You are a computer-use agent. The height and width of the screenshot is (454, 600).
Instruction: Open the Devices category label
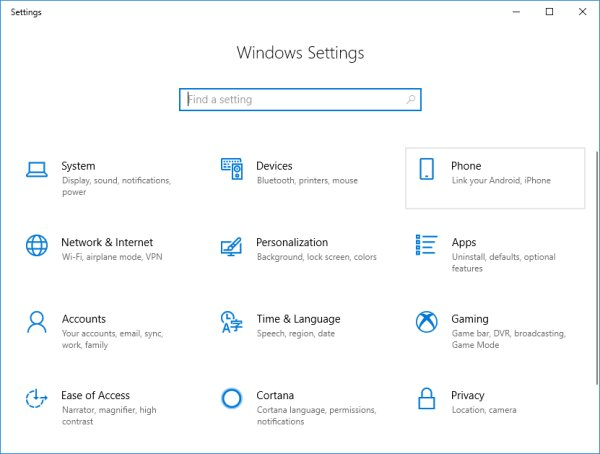274,166
